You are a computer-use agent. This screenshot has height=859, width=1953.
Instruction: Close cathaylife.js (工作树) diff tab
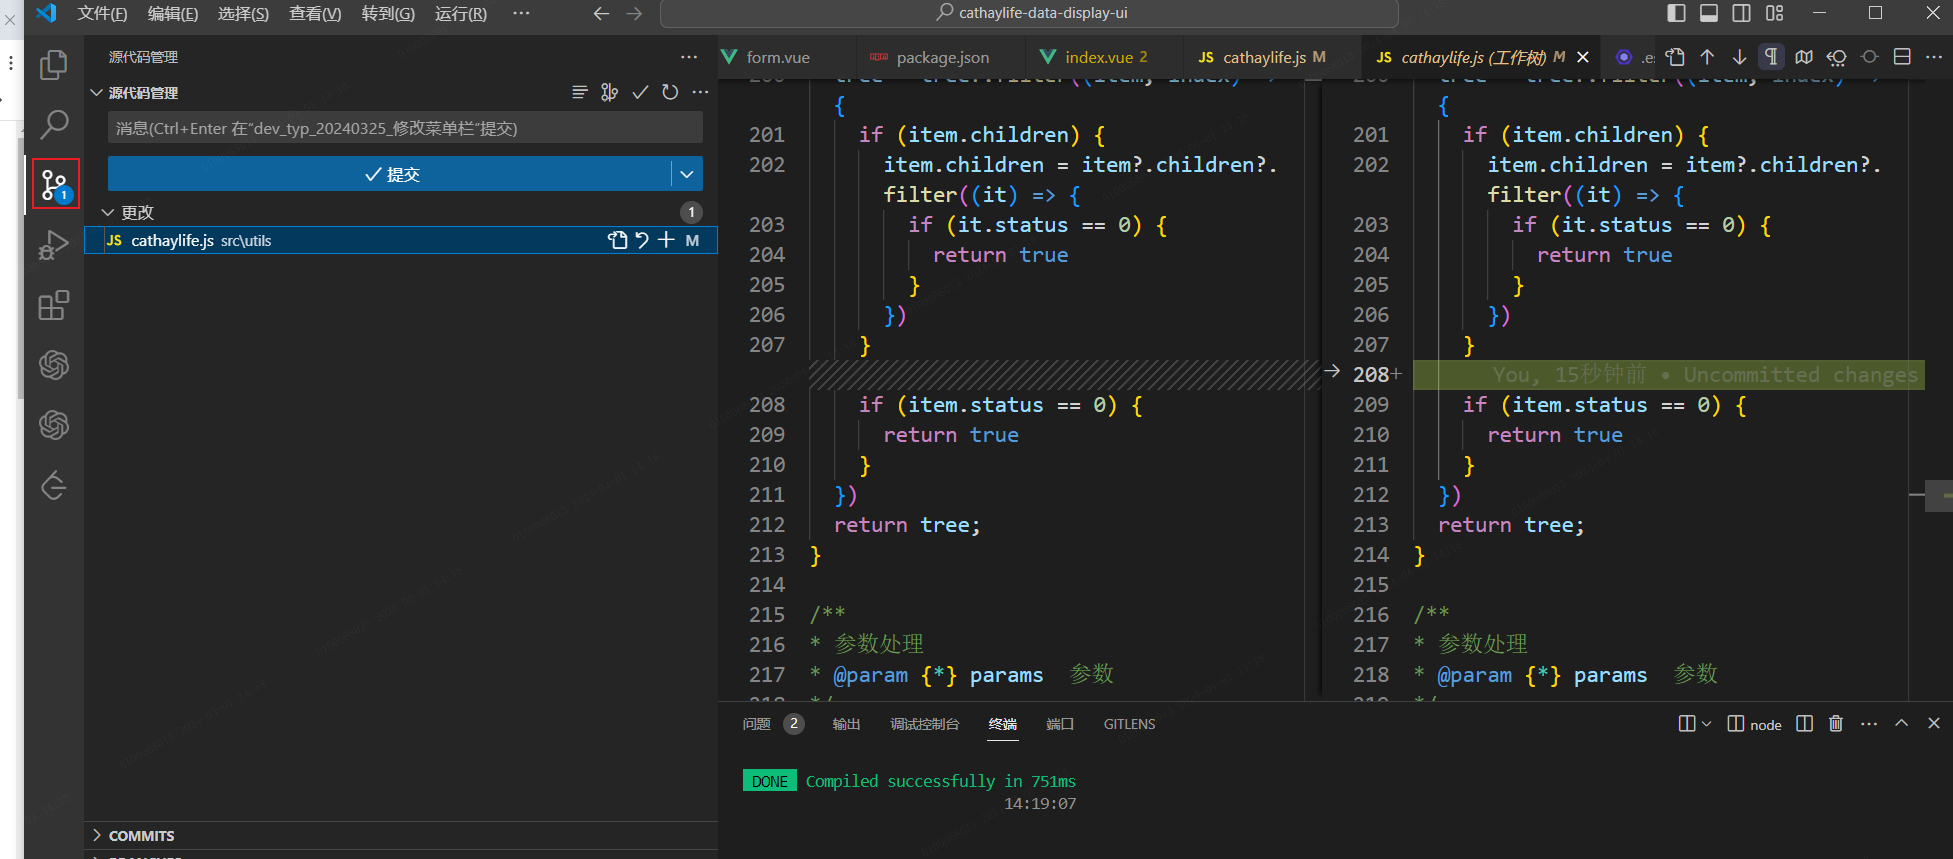point(1583,57)
